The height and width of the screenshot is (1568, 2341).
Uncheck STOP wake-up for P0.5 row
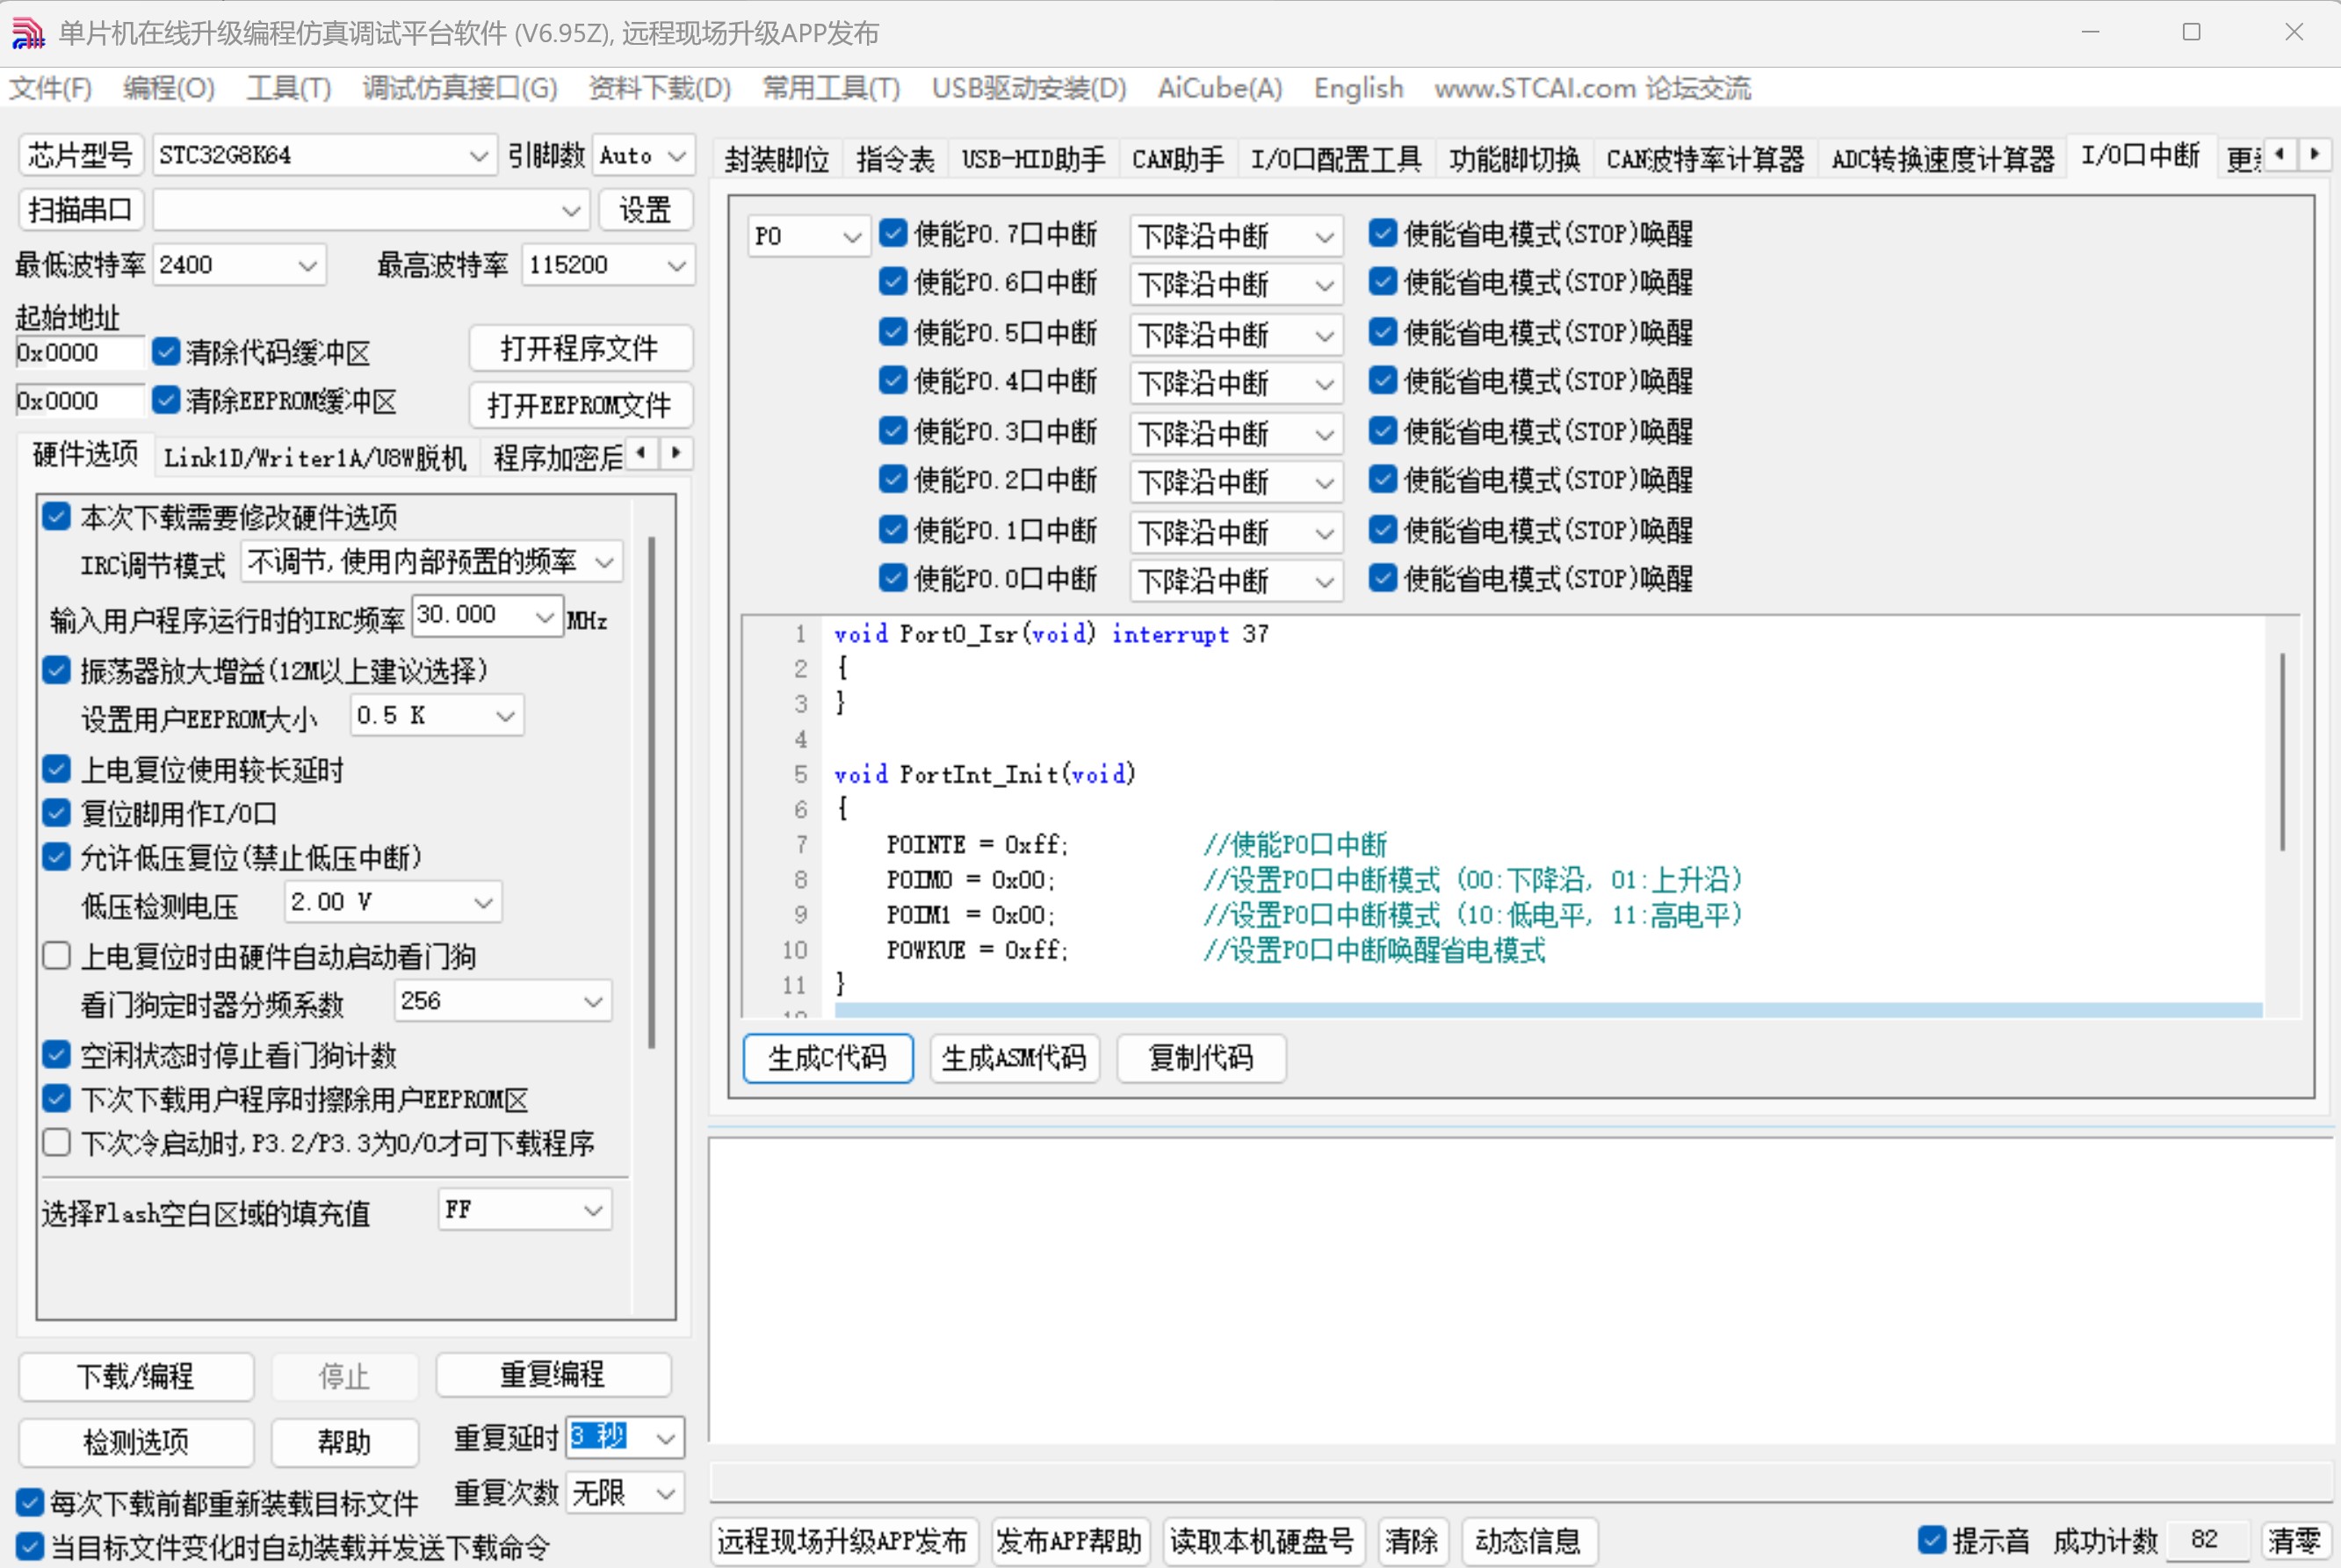[x=1383, y=332]
